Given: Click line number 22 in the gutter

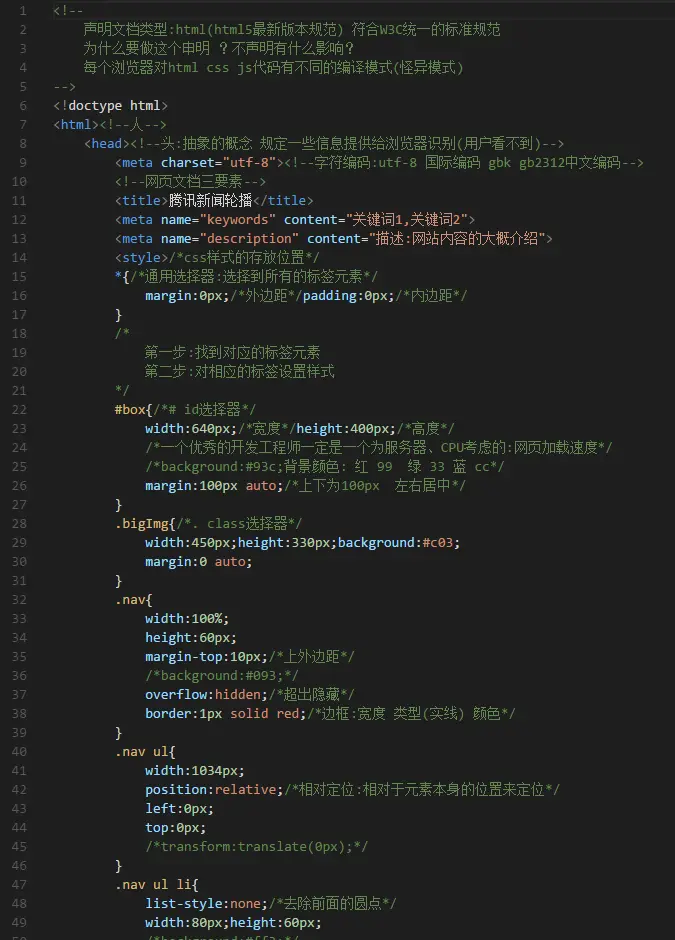Looking at the screenshot, I should 19,409.
